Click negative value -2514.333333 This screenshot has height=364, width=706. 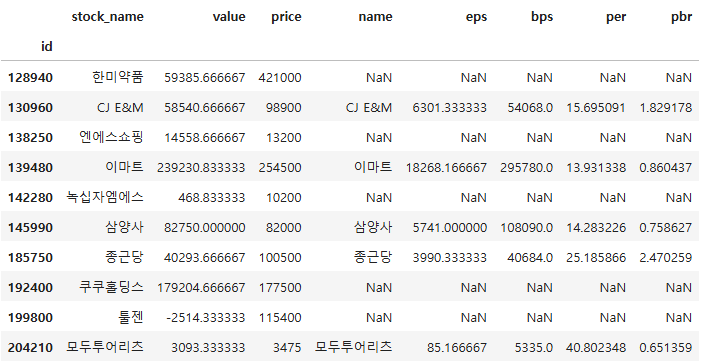click(206, 318)
